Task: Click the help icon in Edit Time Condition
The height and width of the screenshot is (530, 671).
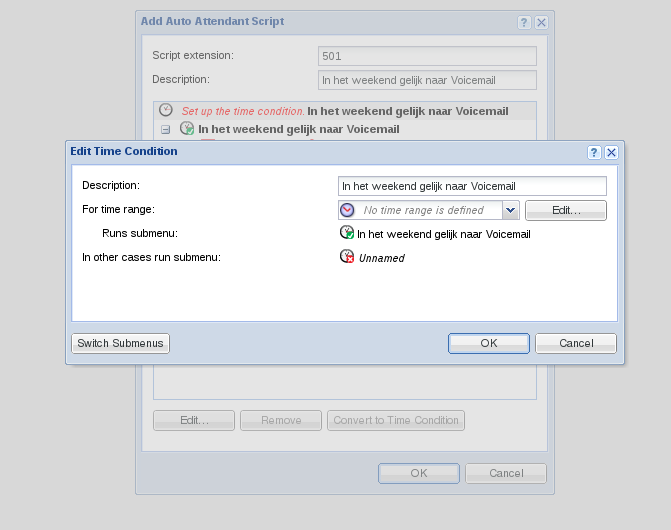Action: (x=594, y=152)
